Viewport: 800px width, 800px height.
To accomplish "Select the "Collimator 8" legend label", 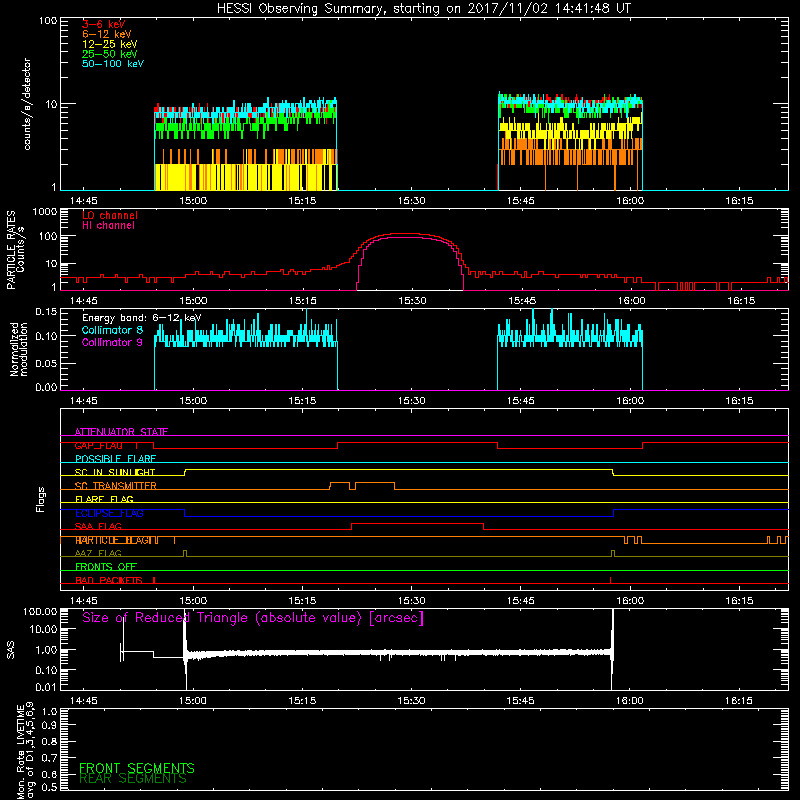I will pyautogui.click(x=112, y=330).
